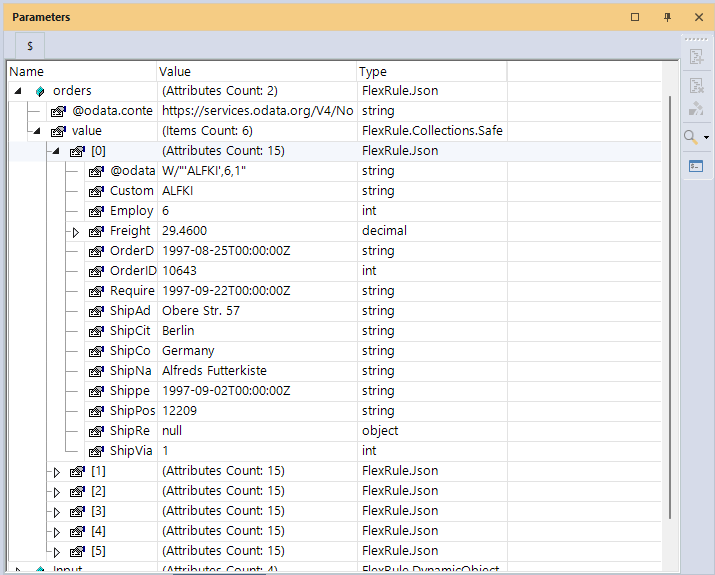
Task: Click the ShipCo row property icon
Action: 96,352
